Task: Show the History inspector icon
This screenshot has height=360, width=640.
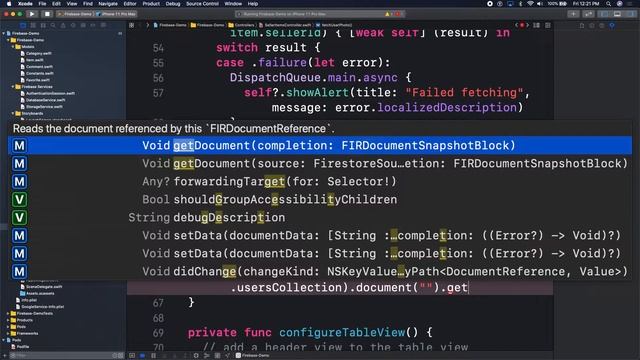Action: pyautogui.click(x=592, y=25)
